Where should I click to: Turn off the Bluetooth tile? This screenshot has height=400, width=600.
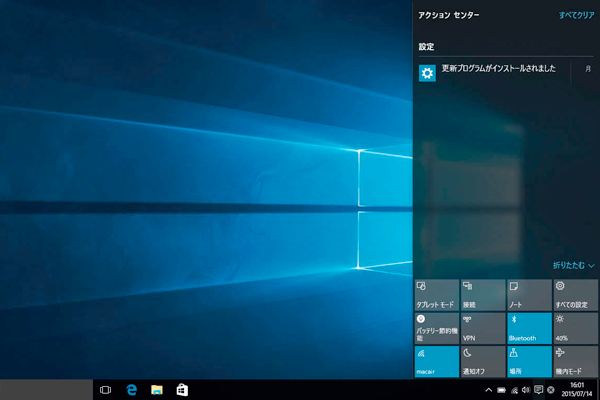529,328
